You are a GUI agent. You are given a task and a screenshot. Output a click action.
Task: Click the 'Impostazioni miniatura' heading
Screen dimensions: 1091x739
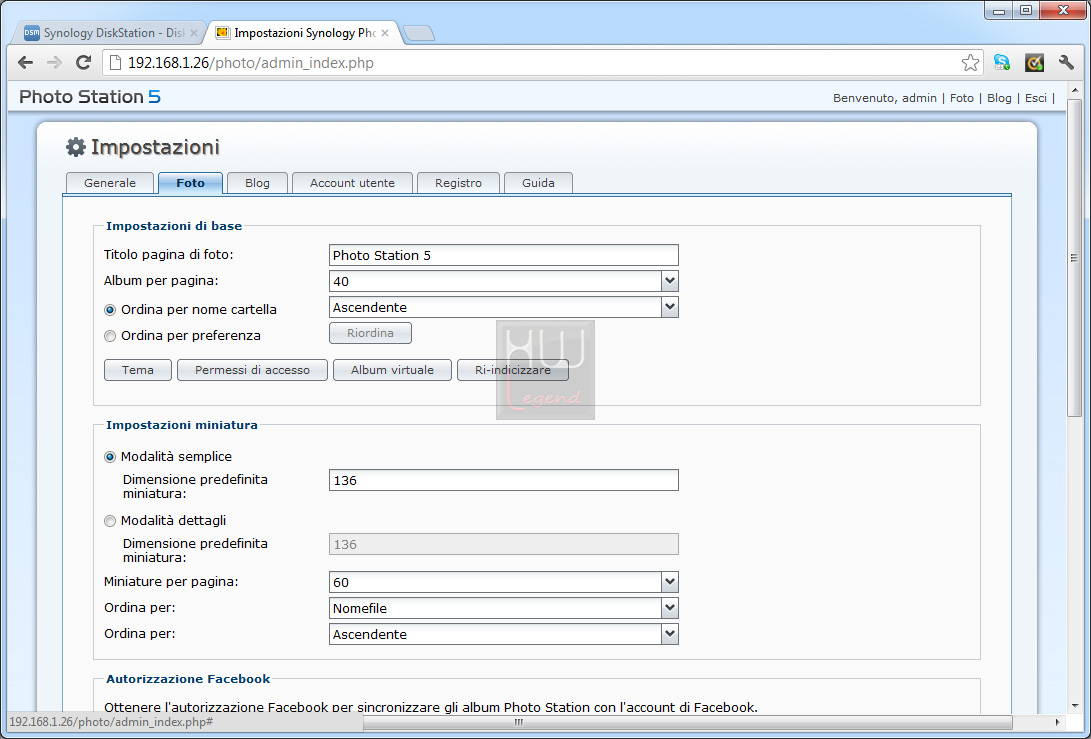point(182,425)
